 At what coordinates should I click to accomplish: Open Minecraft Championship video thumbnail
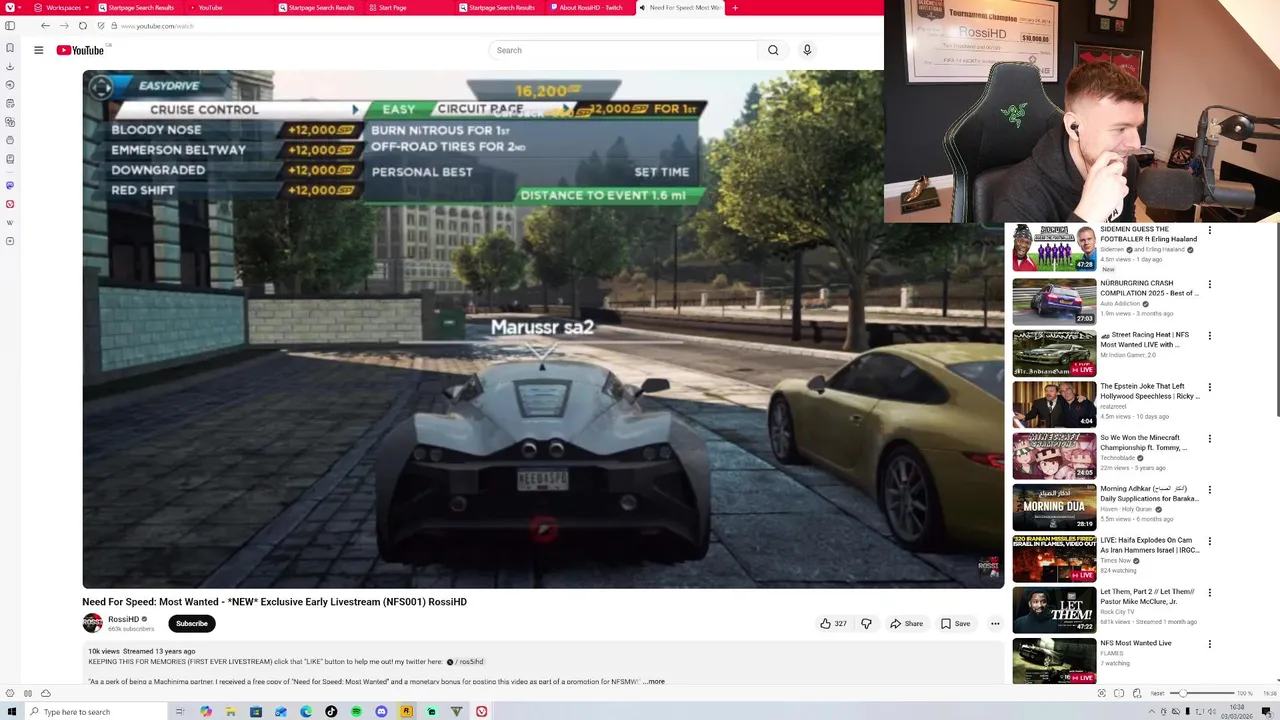1054,455
